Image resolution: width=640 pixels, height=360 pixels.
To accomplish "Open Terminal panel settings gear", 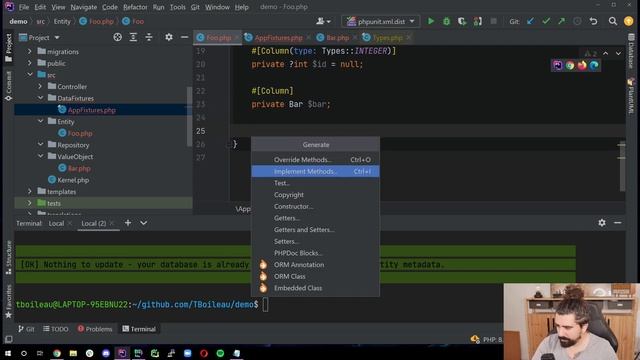I will pyautogui.click(x=602, y=223).
